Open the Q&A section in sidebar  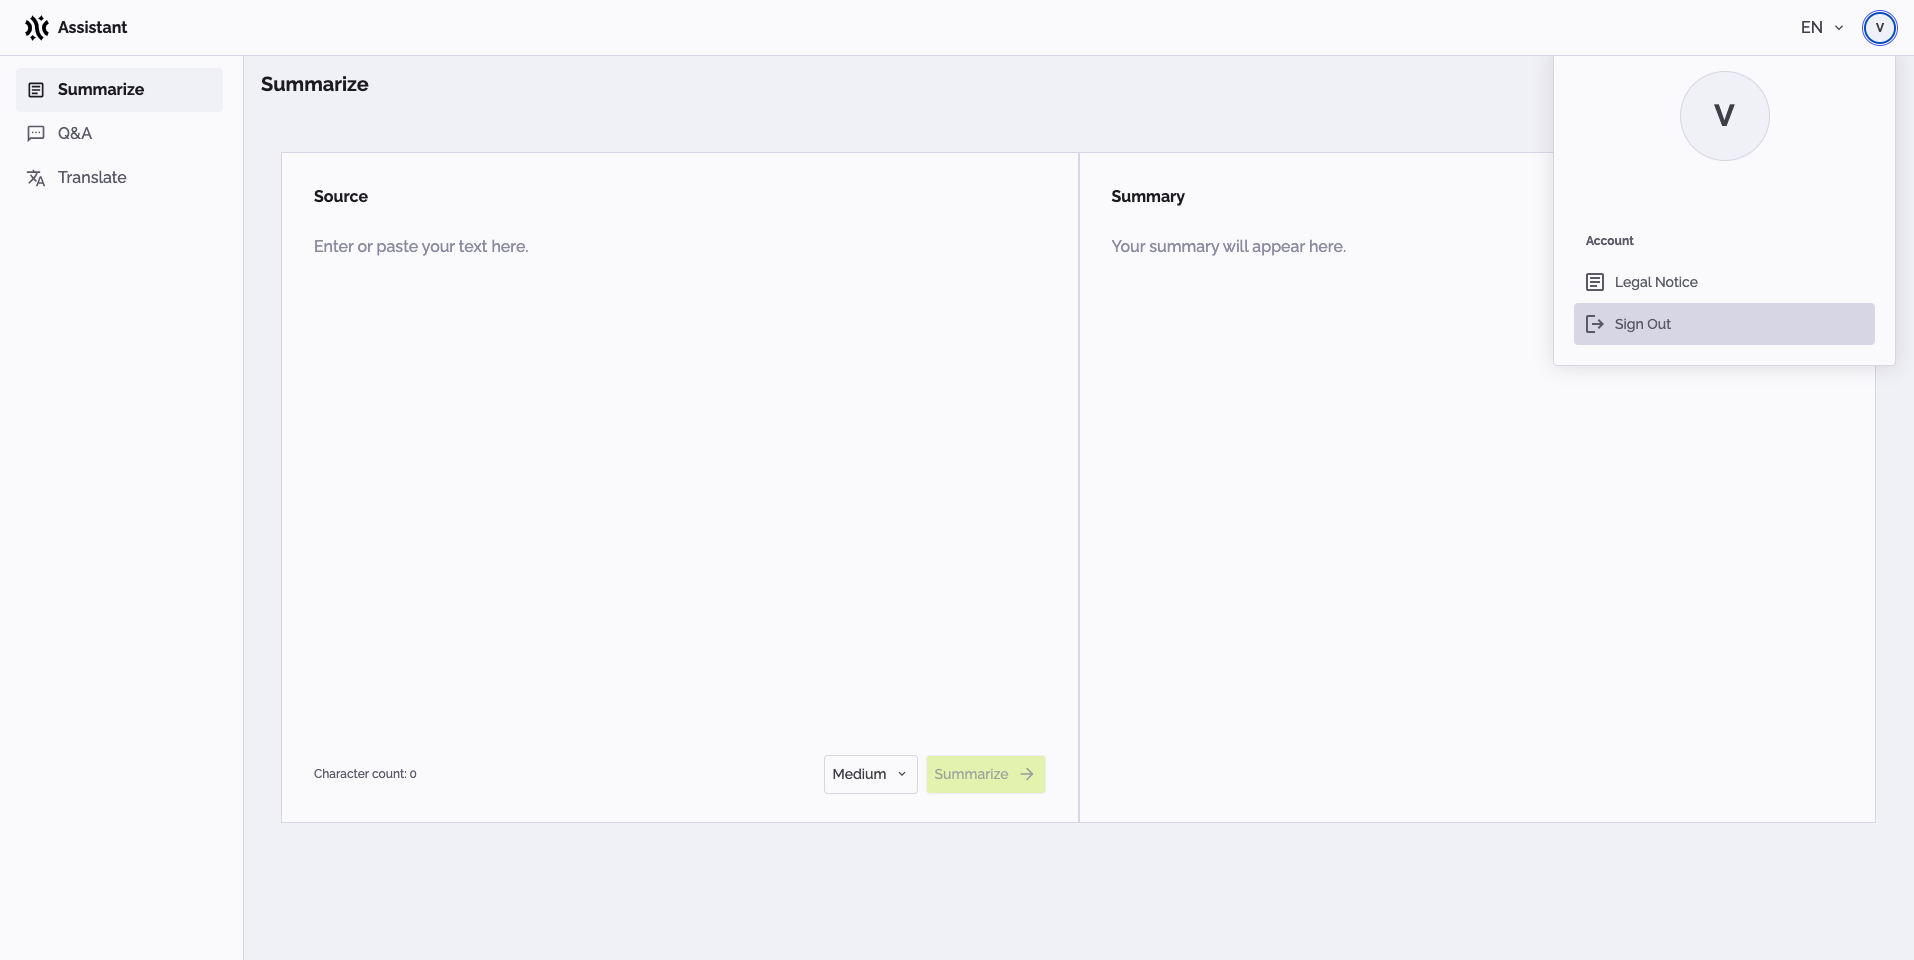(x=75, y=134)
